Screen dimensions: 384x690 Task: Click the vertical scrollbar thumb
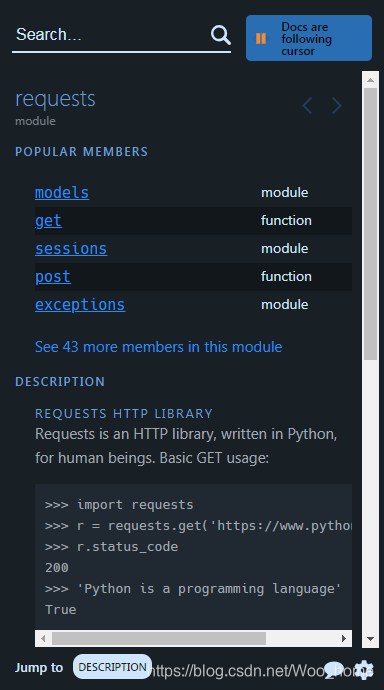click(370, 224)
